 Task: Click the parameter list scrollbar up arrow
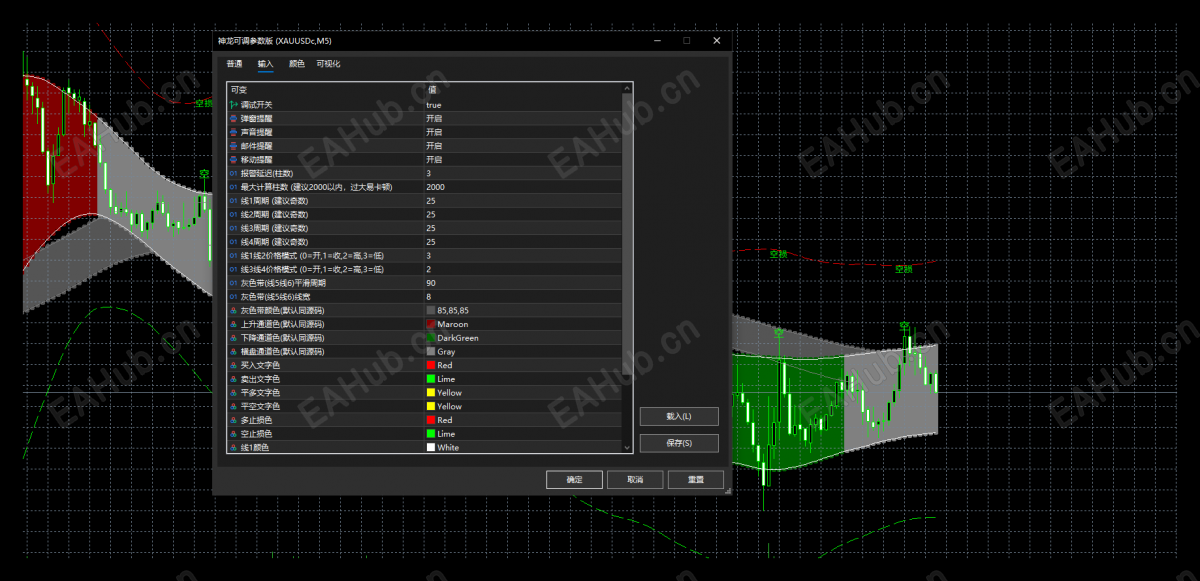coord(627,88)
